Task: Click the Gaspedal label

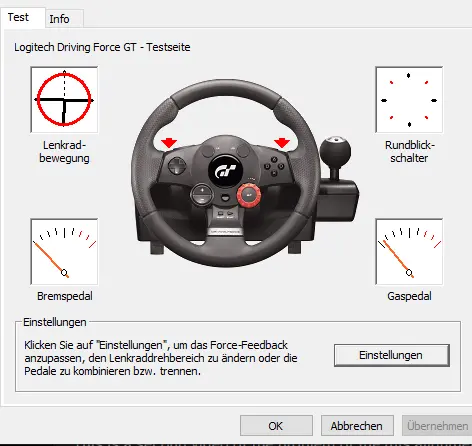Action: pos(409,296)
